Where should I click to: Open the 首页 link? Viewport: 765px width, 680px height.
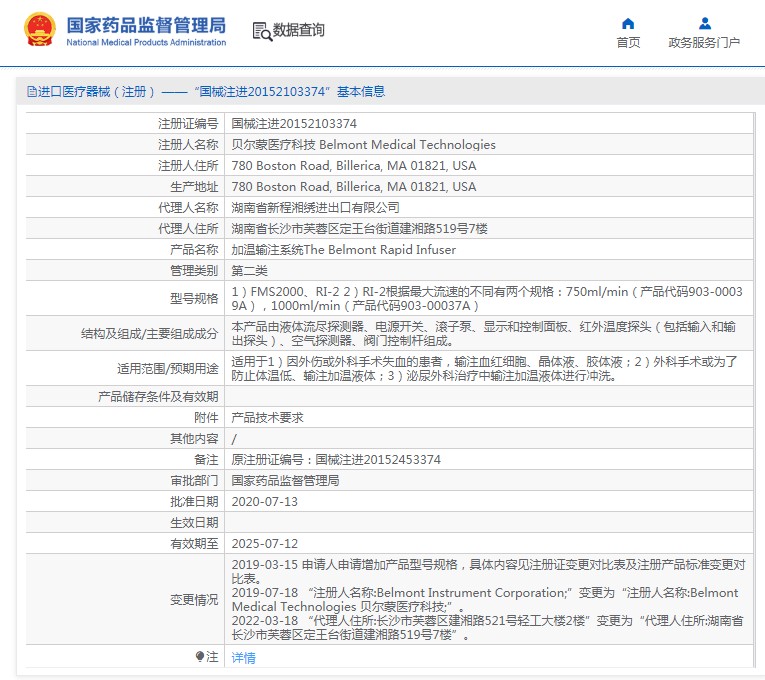tap(628, 43)
